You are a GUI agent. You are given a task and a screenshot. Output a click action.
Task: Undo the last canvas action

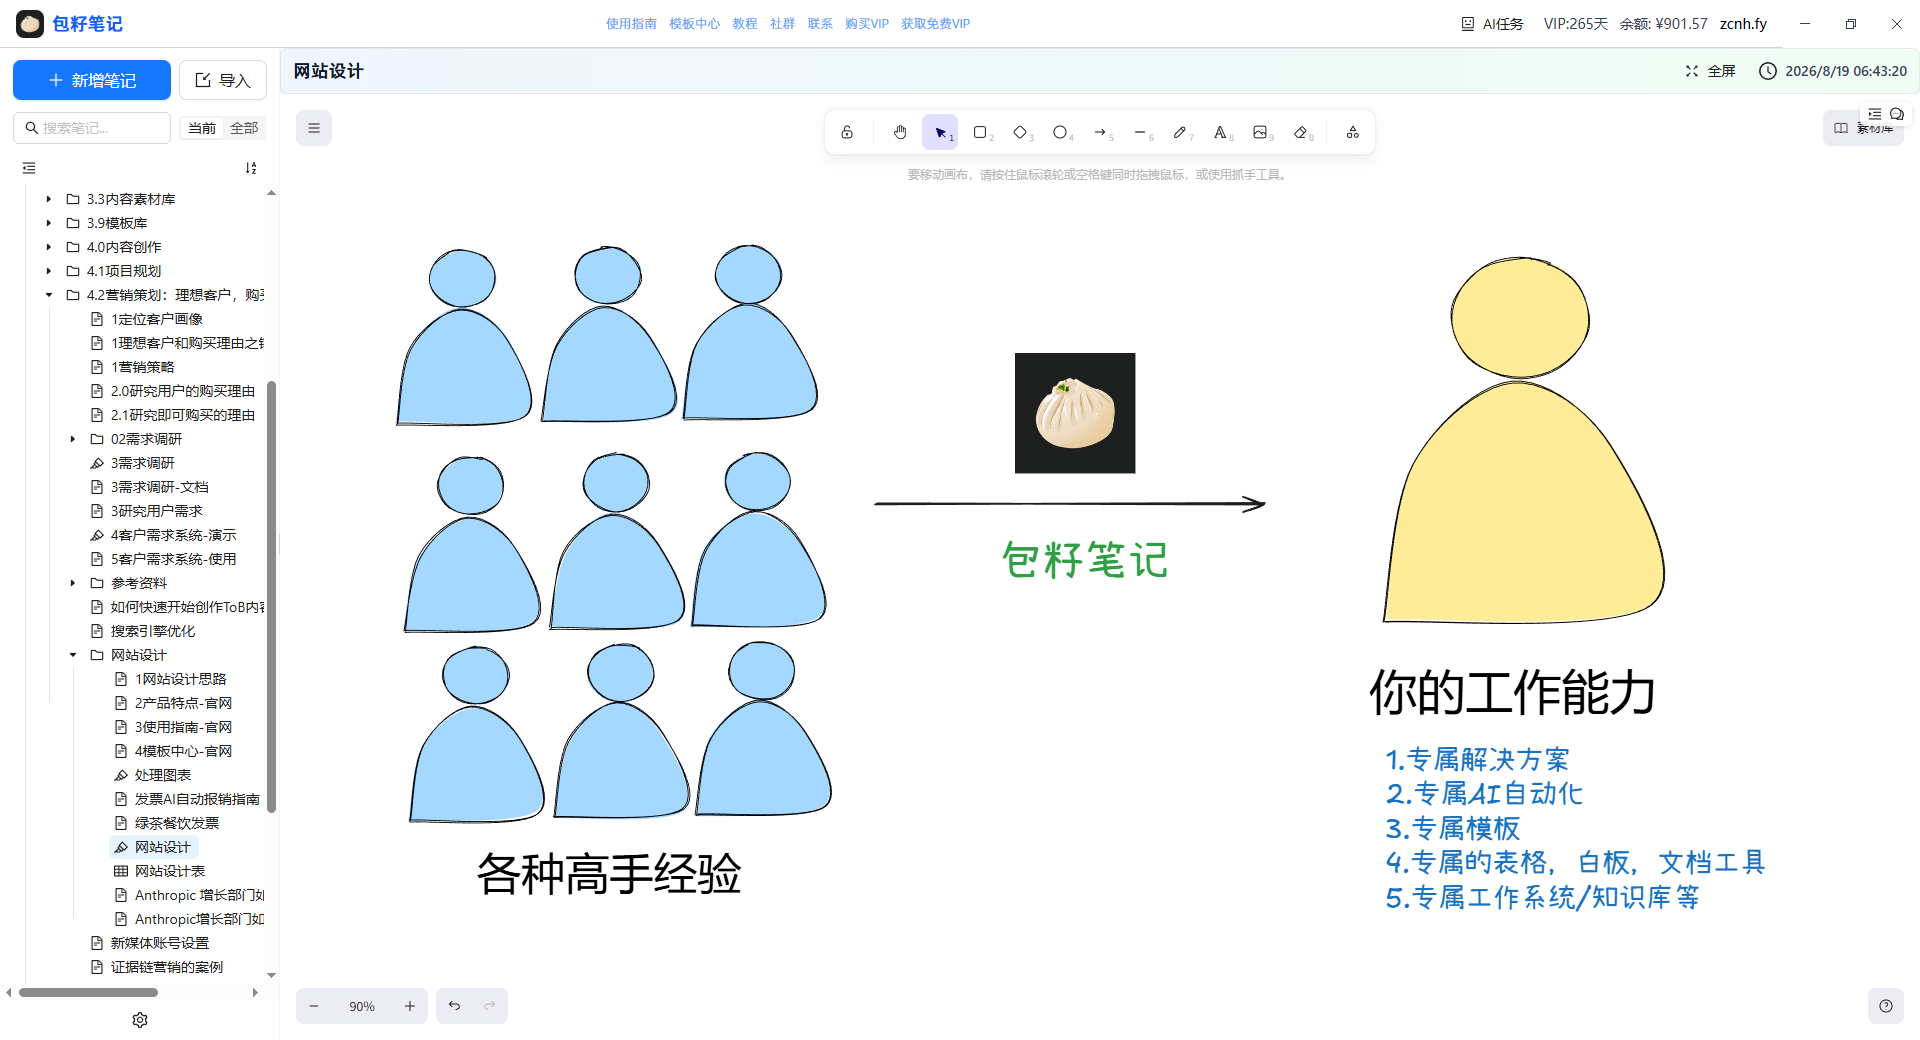pyautogui.click(x=454, y=1006)
